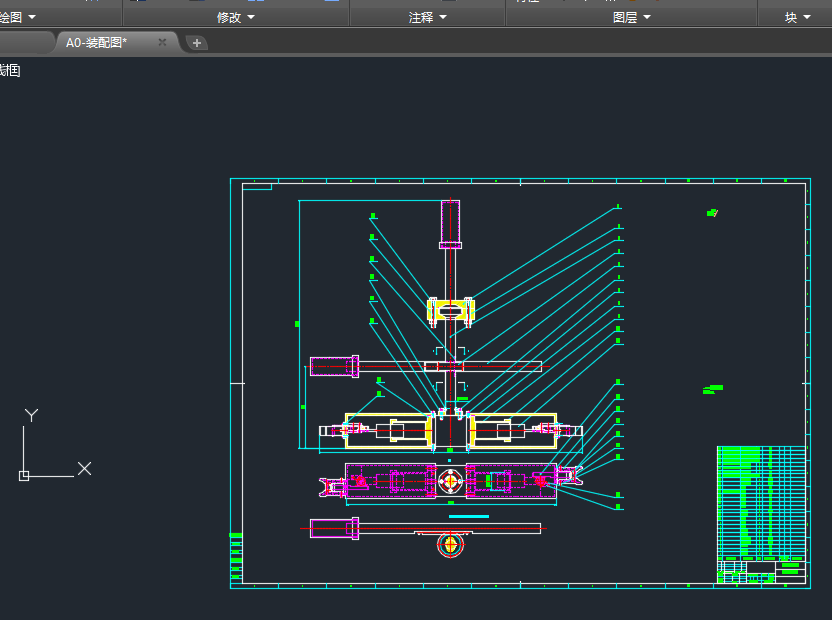Select the magenta vertical cylinder at top
This screenshot has height=620, width=832.
pyautogui.click(x=451, y=222)
